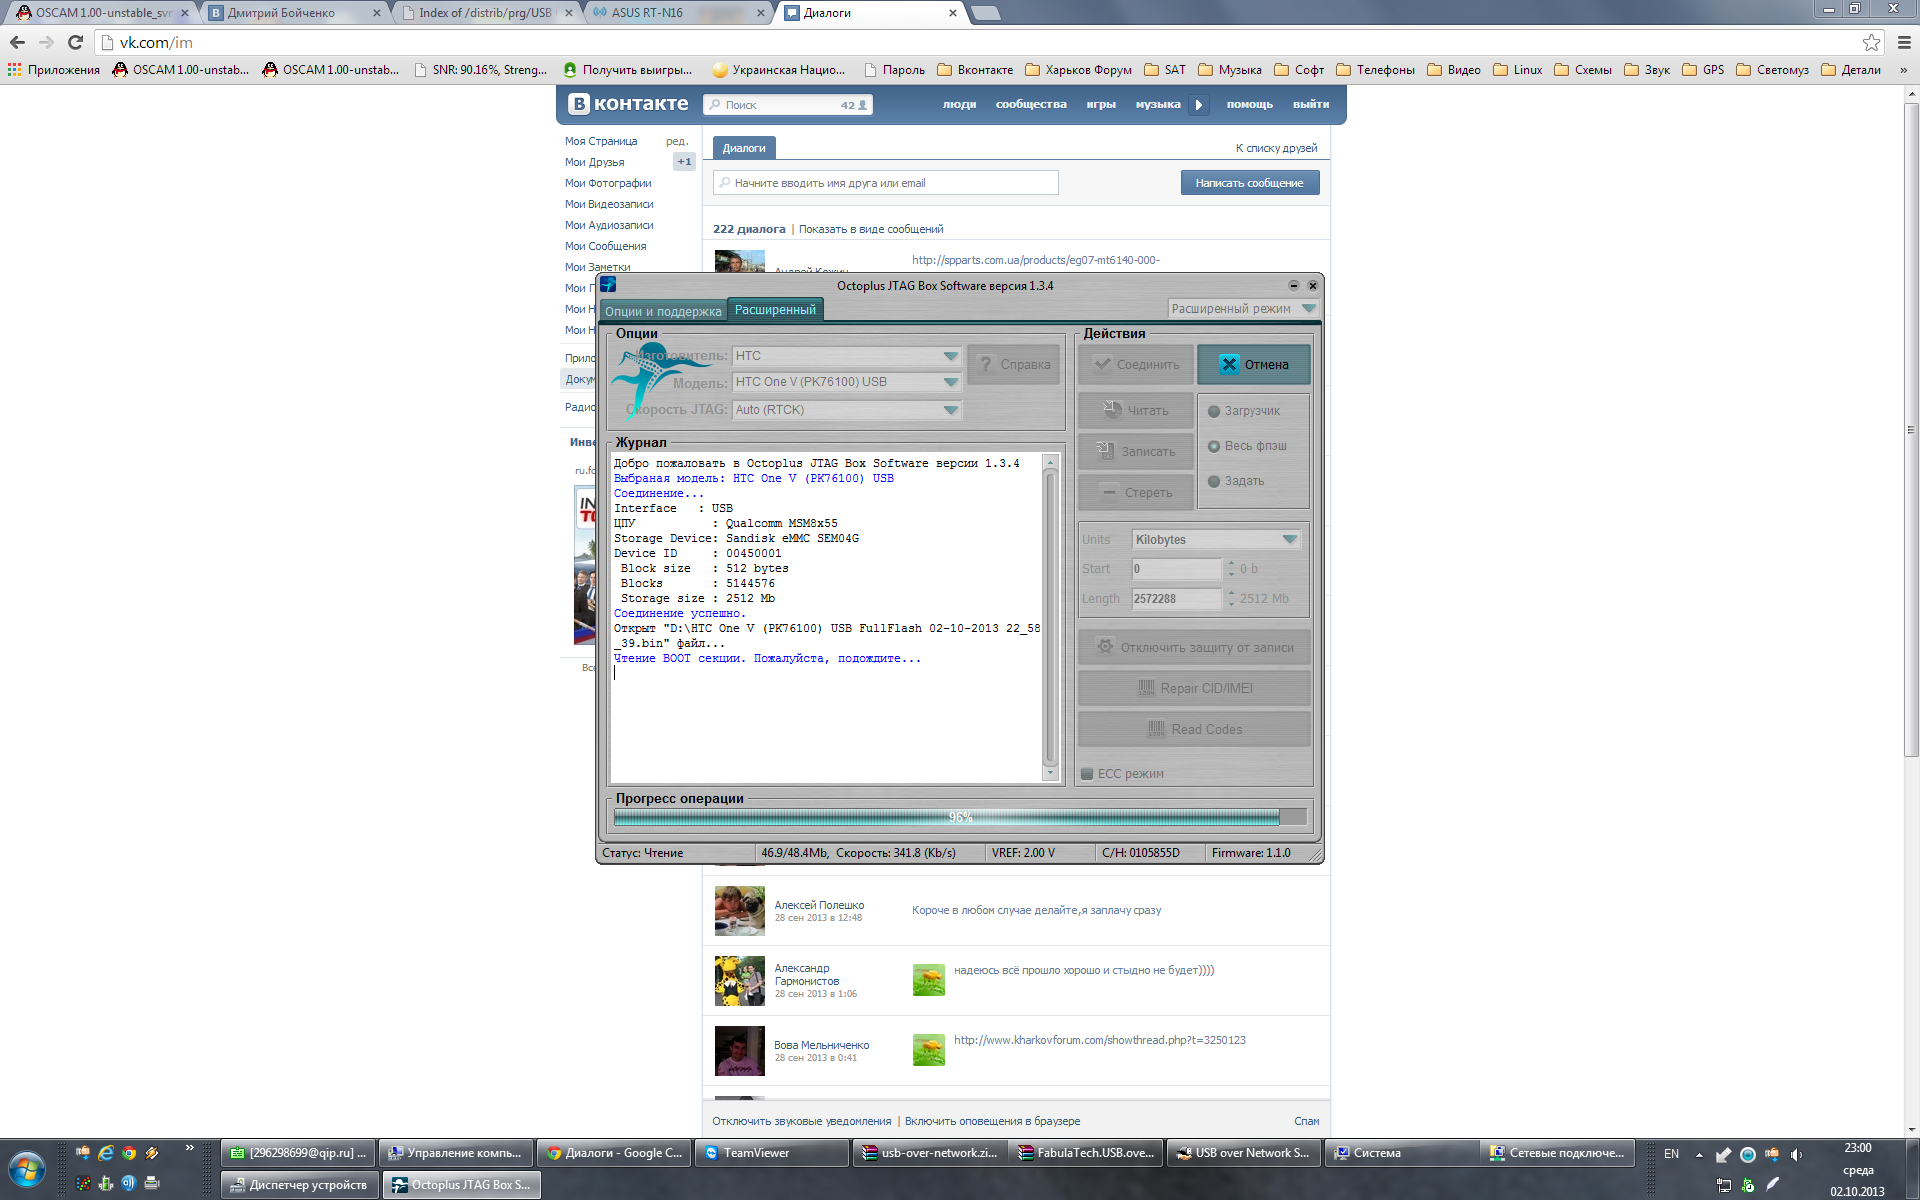Switch to Опции и поддержка tab
This screenshot has width=1920, height=1200.
coord(663,311)
